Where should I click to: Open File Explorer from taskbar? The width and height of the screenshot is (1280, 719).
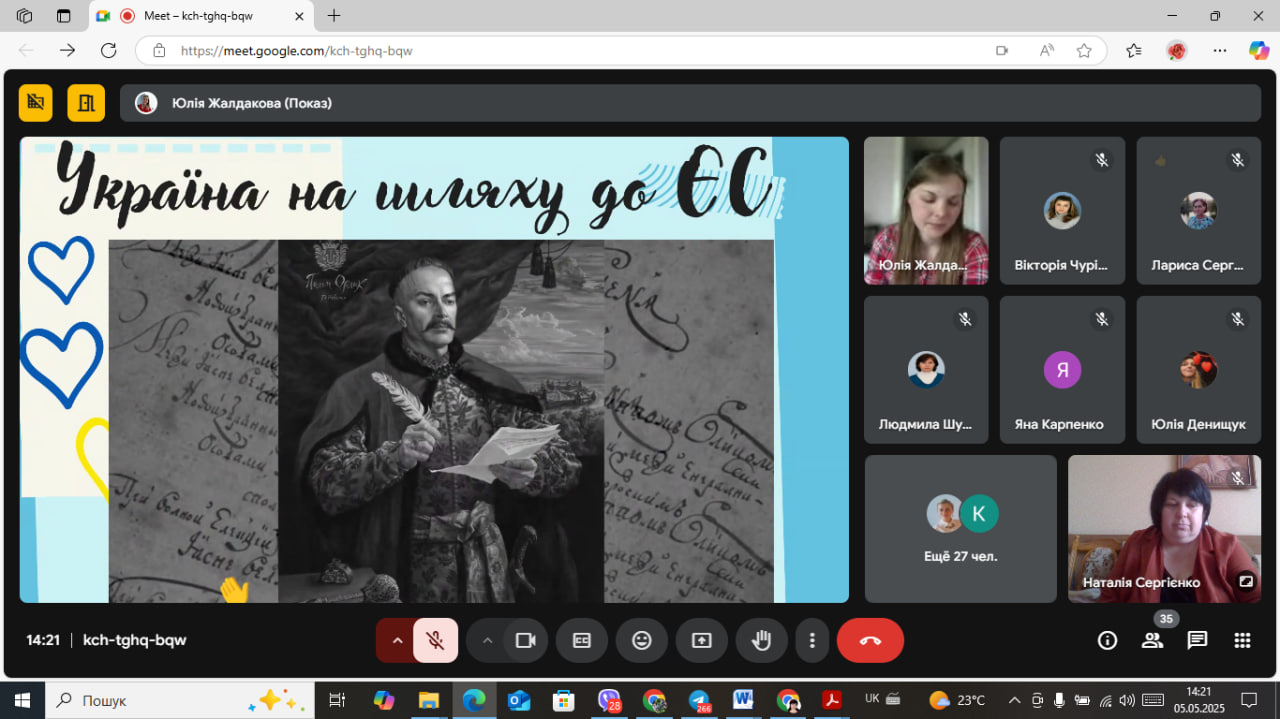point(428,700)
